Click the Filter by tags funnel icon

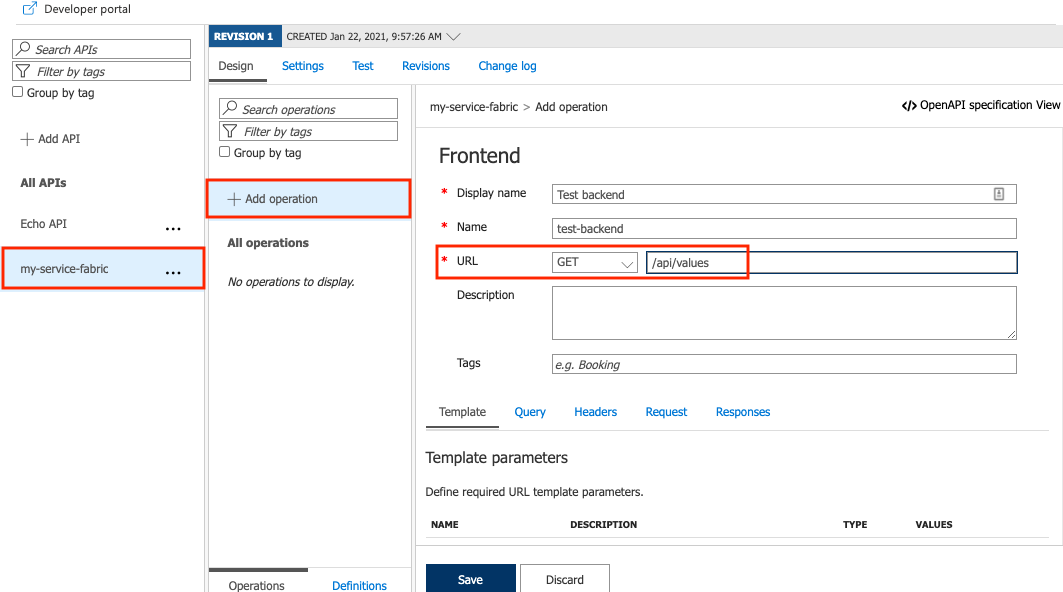click(x=23, y=70)
